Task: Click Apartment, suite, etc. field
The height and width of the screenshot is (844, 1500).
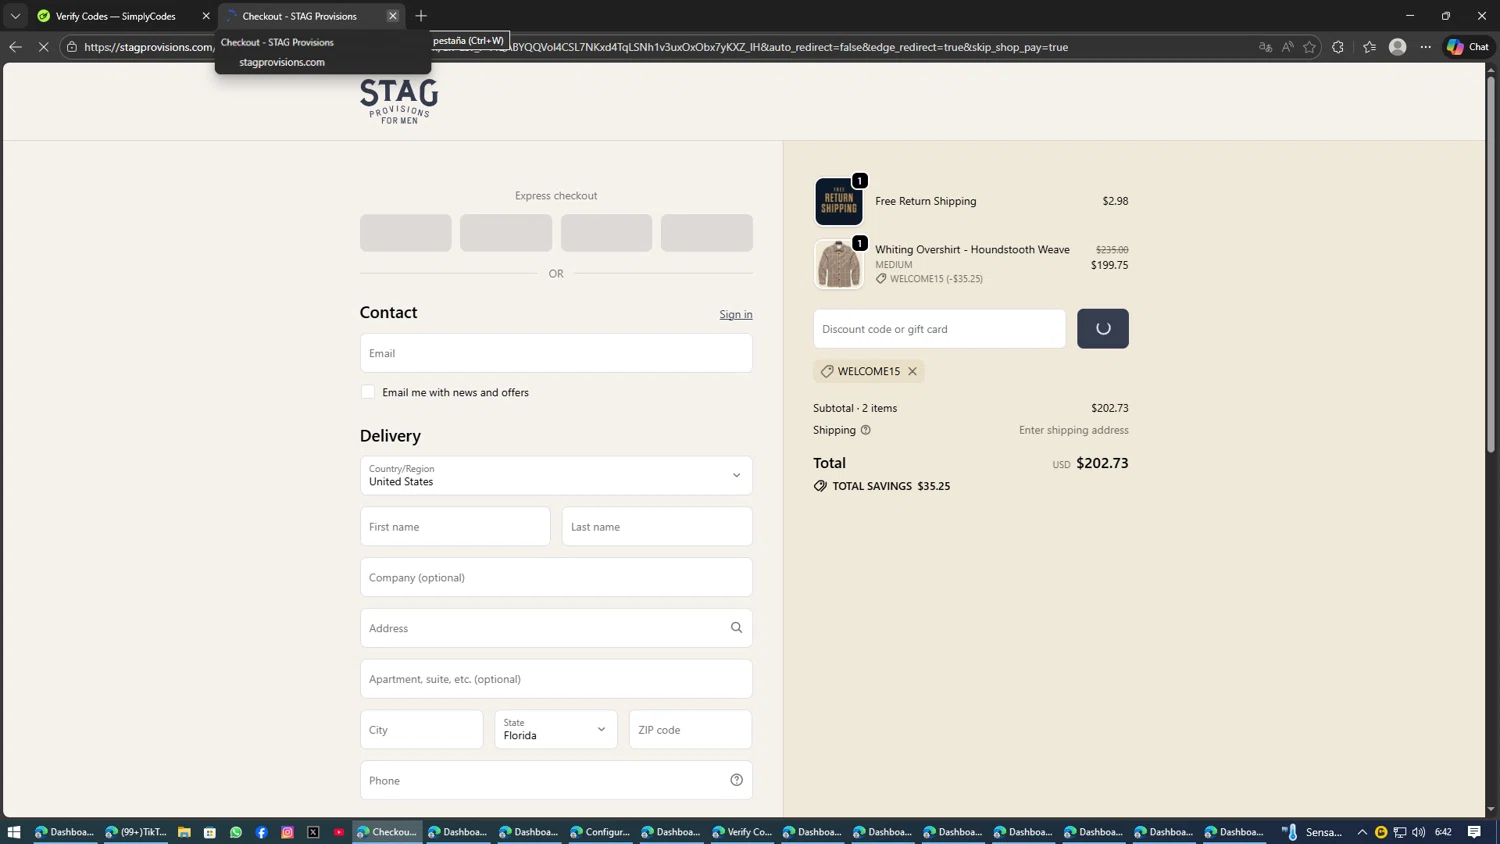Action: tap(556, 679)
